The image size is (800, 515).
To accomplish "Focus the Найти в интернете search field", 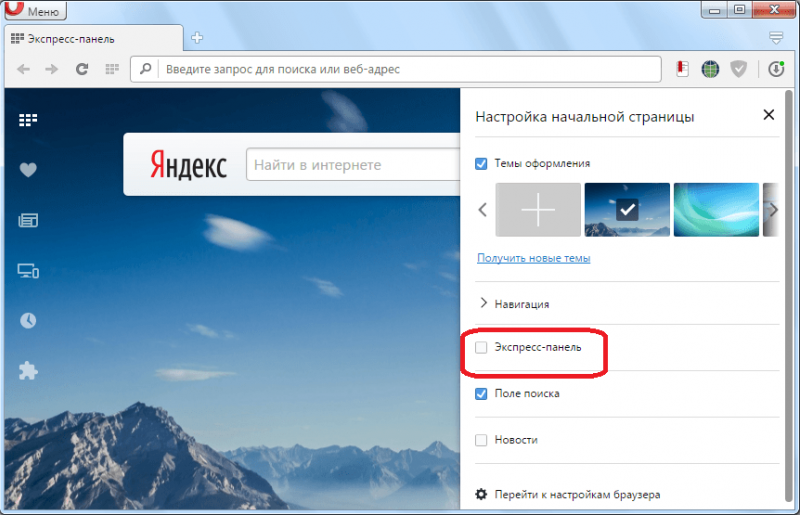I will 353,164.
